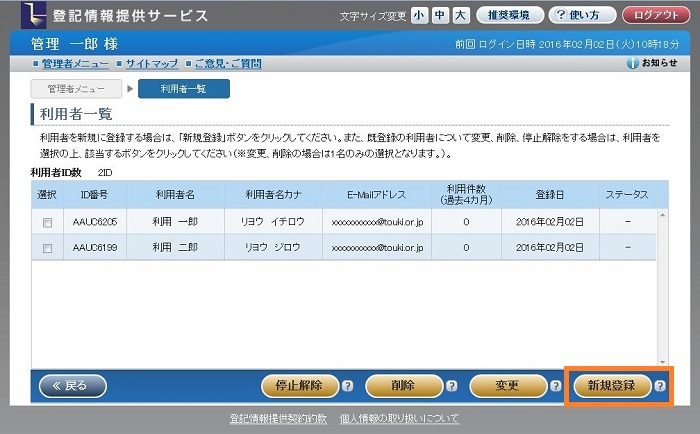
Task: Click the help icon next to 削除
Action: click(452, 386)
